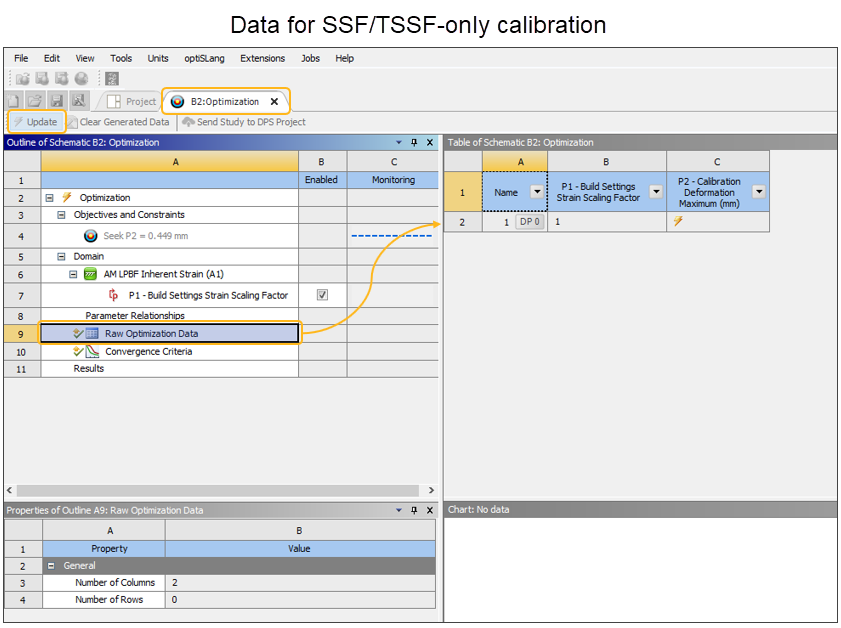
Task: Collapse the General properties group
Action: click(x=51, y=565)
